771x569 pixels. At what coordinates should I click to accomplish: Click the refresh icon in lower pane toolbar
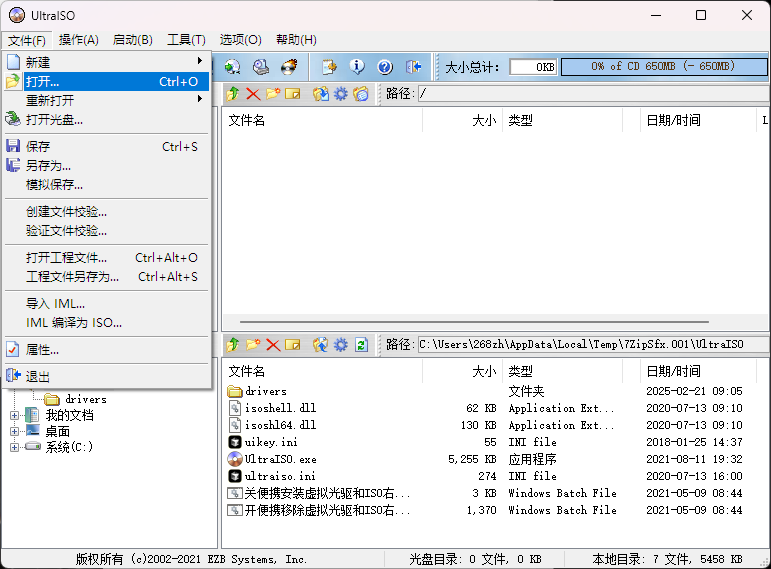point(361,345)
